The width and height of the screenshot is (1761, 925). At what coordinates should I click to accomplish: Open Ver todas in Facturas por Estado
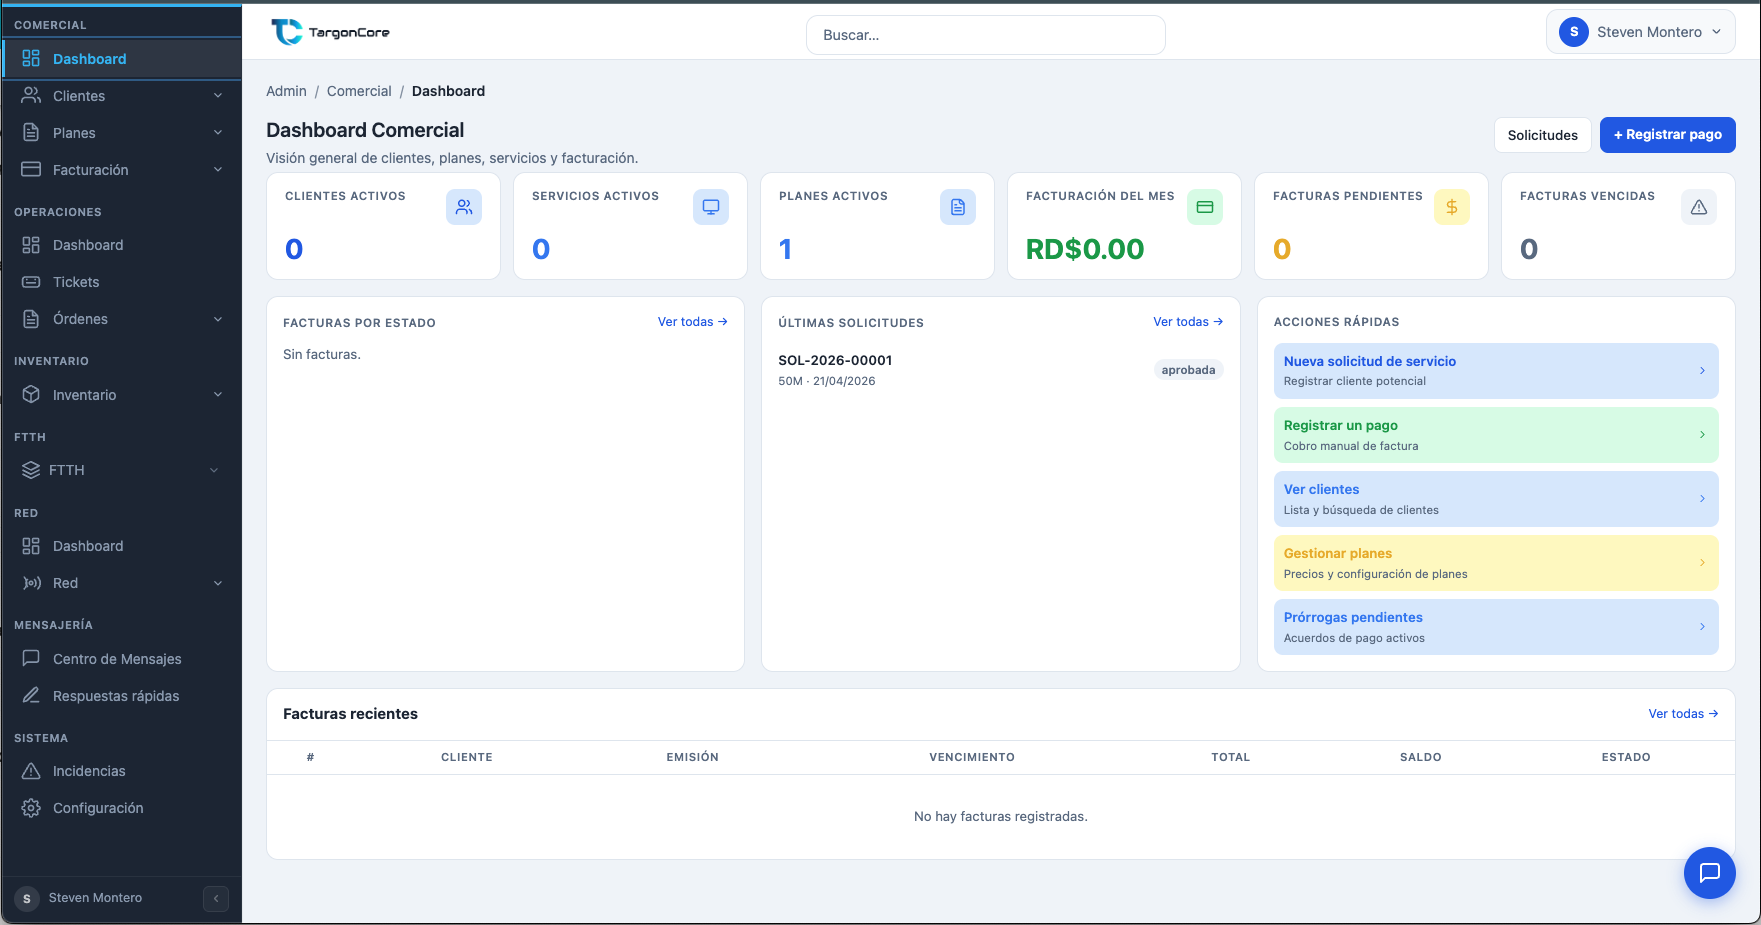(692, 322)
